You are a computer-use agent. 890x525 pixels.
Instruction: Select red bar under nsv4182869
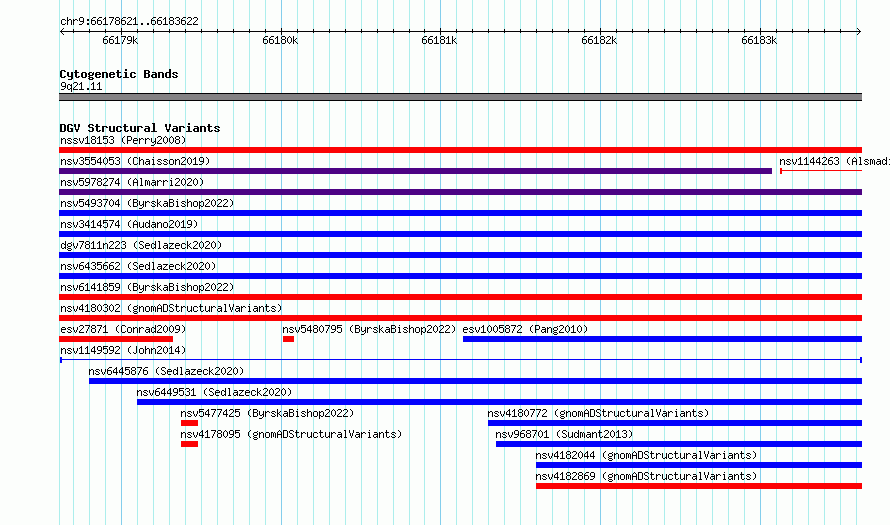point(699,486)
